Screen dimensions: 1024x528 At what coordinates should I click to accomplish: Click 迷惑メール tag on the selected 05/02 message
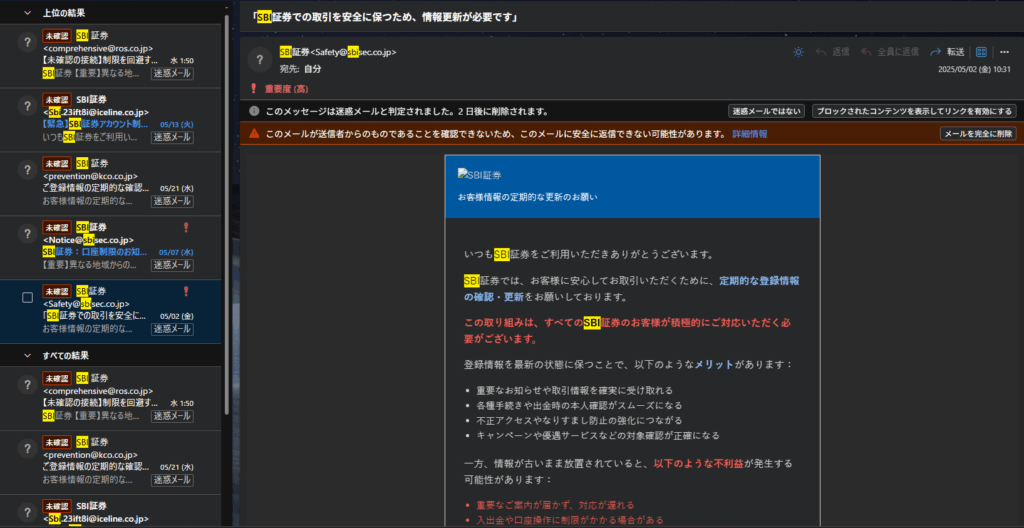172,329
